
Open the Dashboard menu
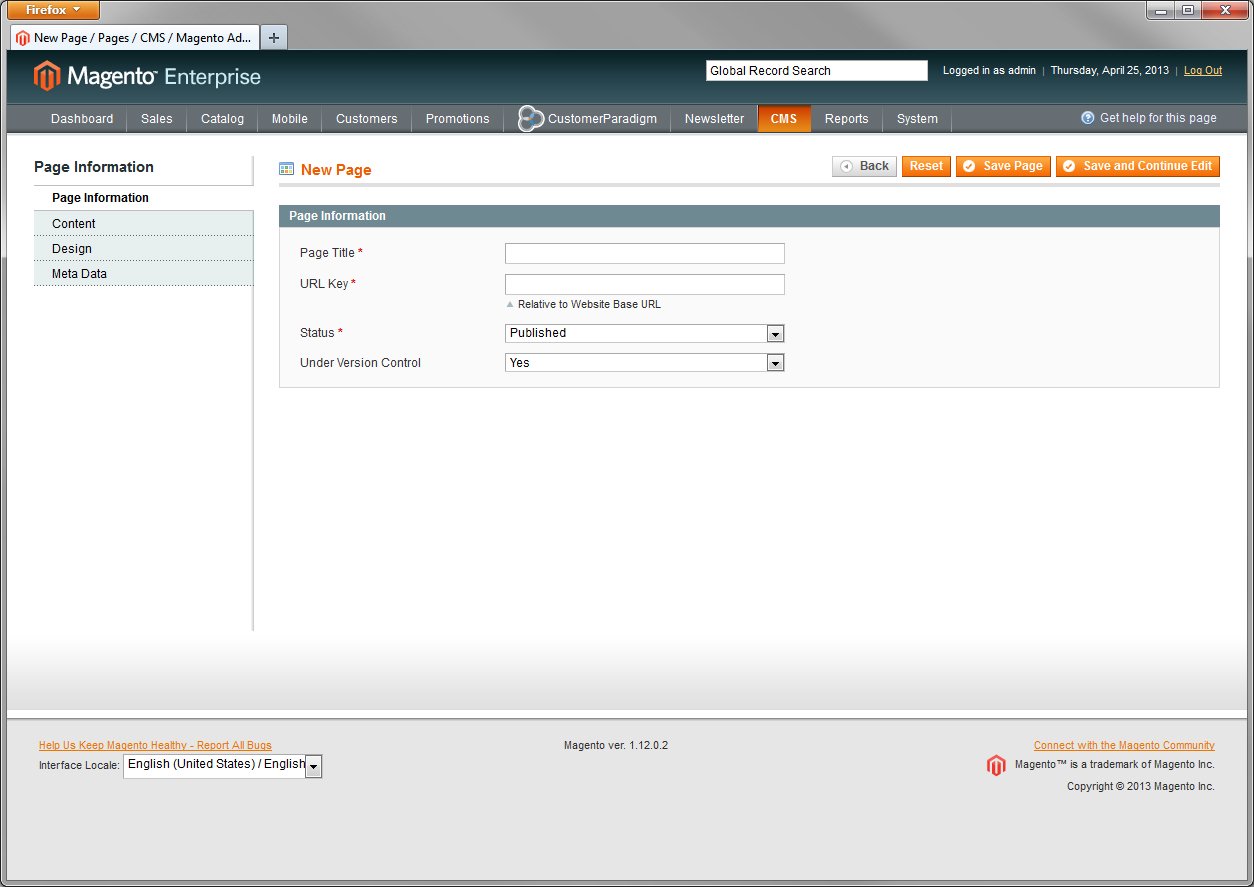[82, 119]
